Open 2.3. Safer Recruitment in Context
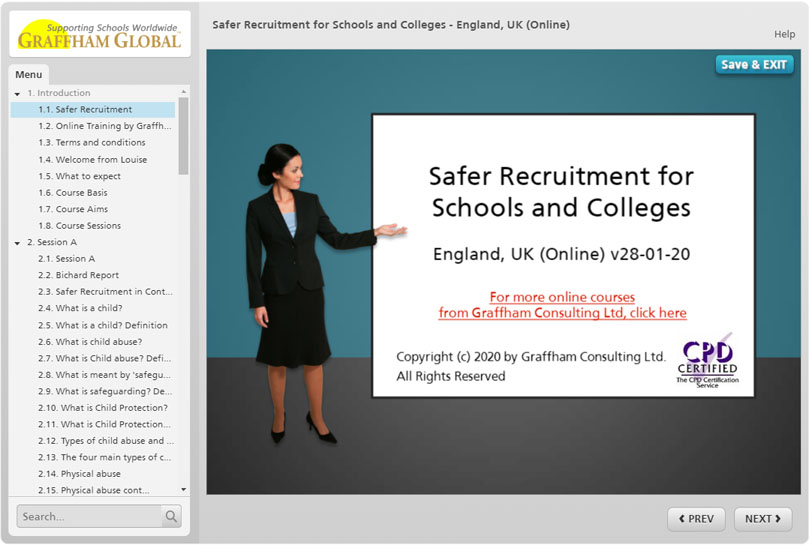809x545 pixels. [105, 292]
